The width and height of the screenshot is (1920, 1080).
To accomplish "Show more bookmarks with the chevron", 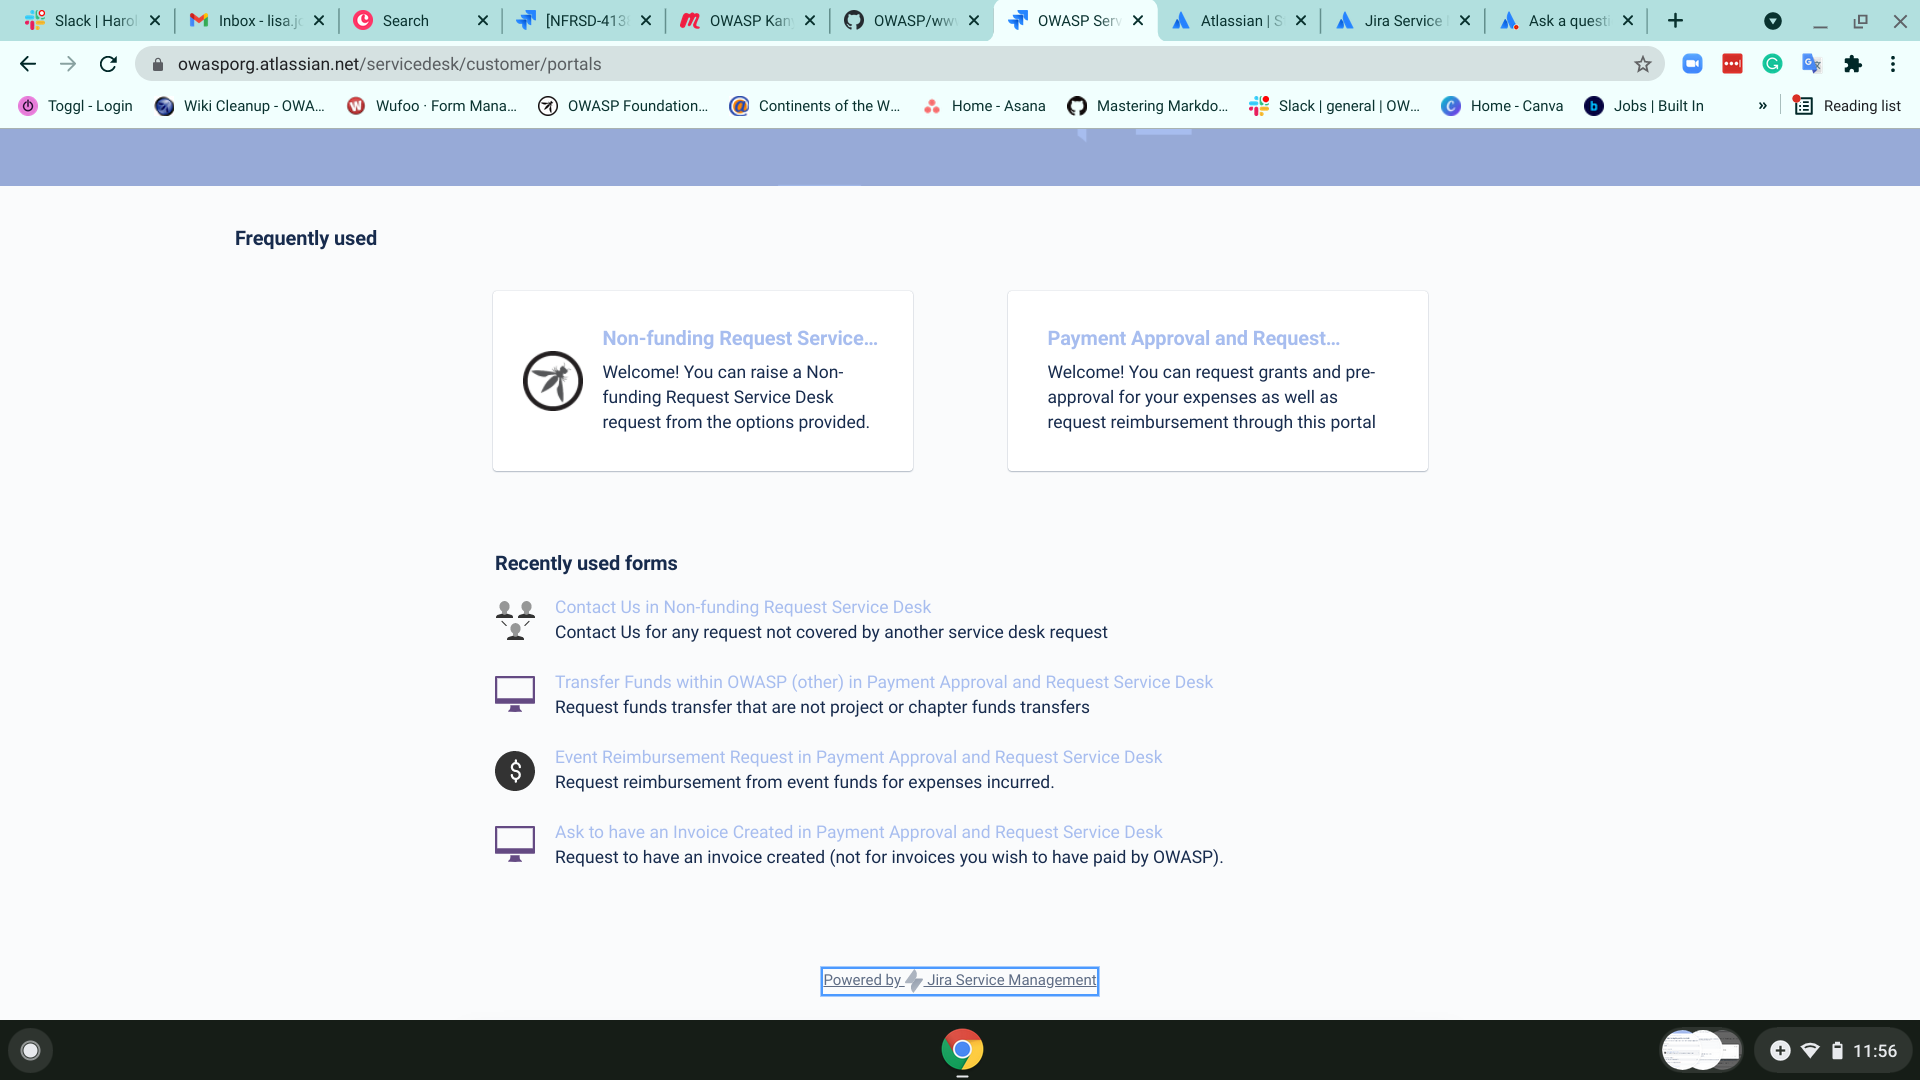I will click(x=1762, y=106).
